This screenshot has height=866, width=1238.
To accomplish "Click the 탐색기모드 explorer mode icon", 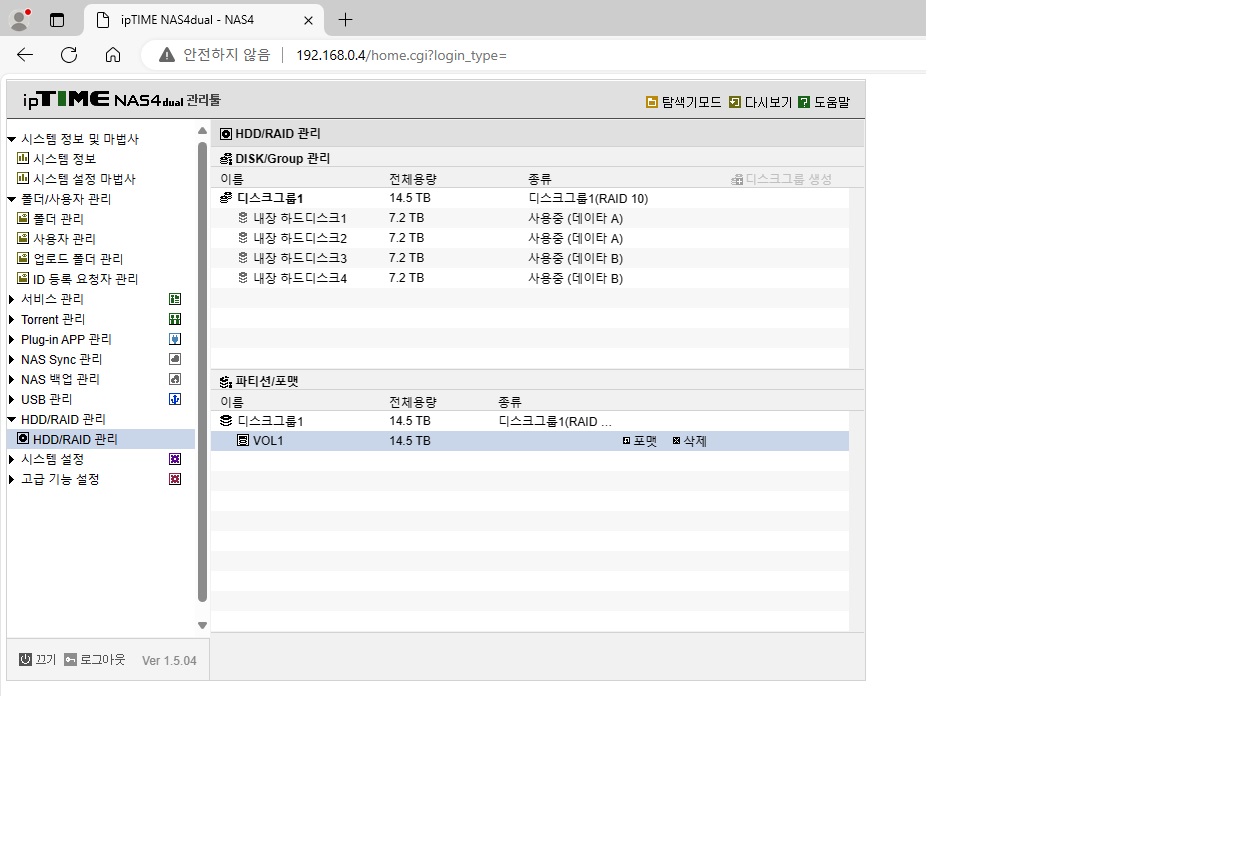I will [x=652, y=102].
